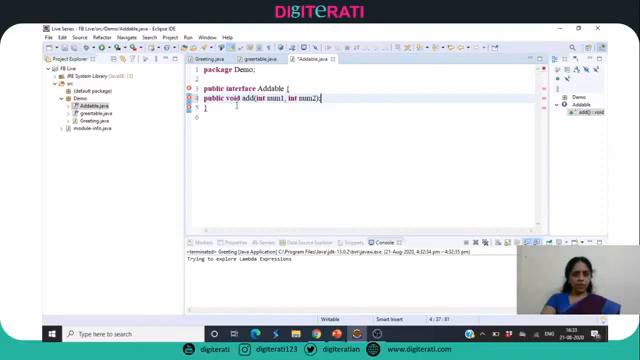Image resolution: width=640 pixels, height=360 pixels.
Task: Open the dropdown next to Debug icon
Action: pyautogui.click(x=93, y=48)
